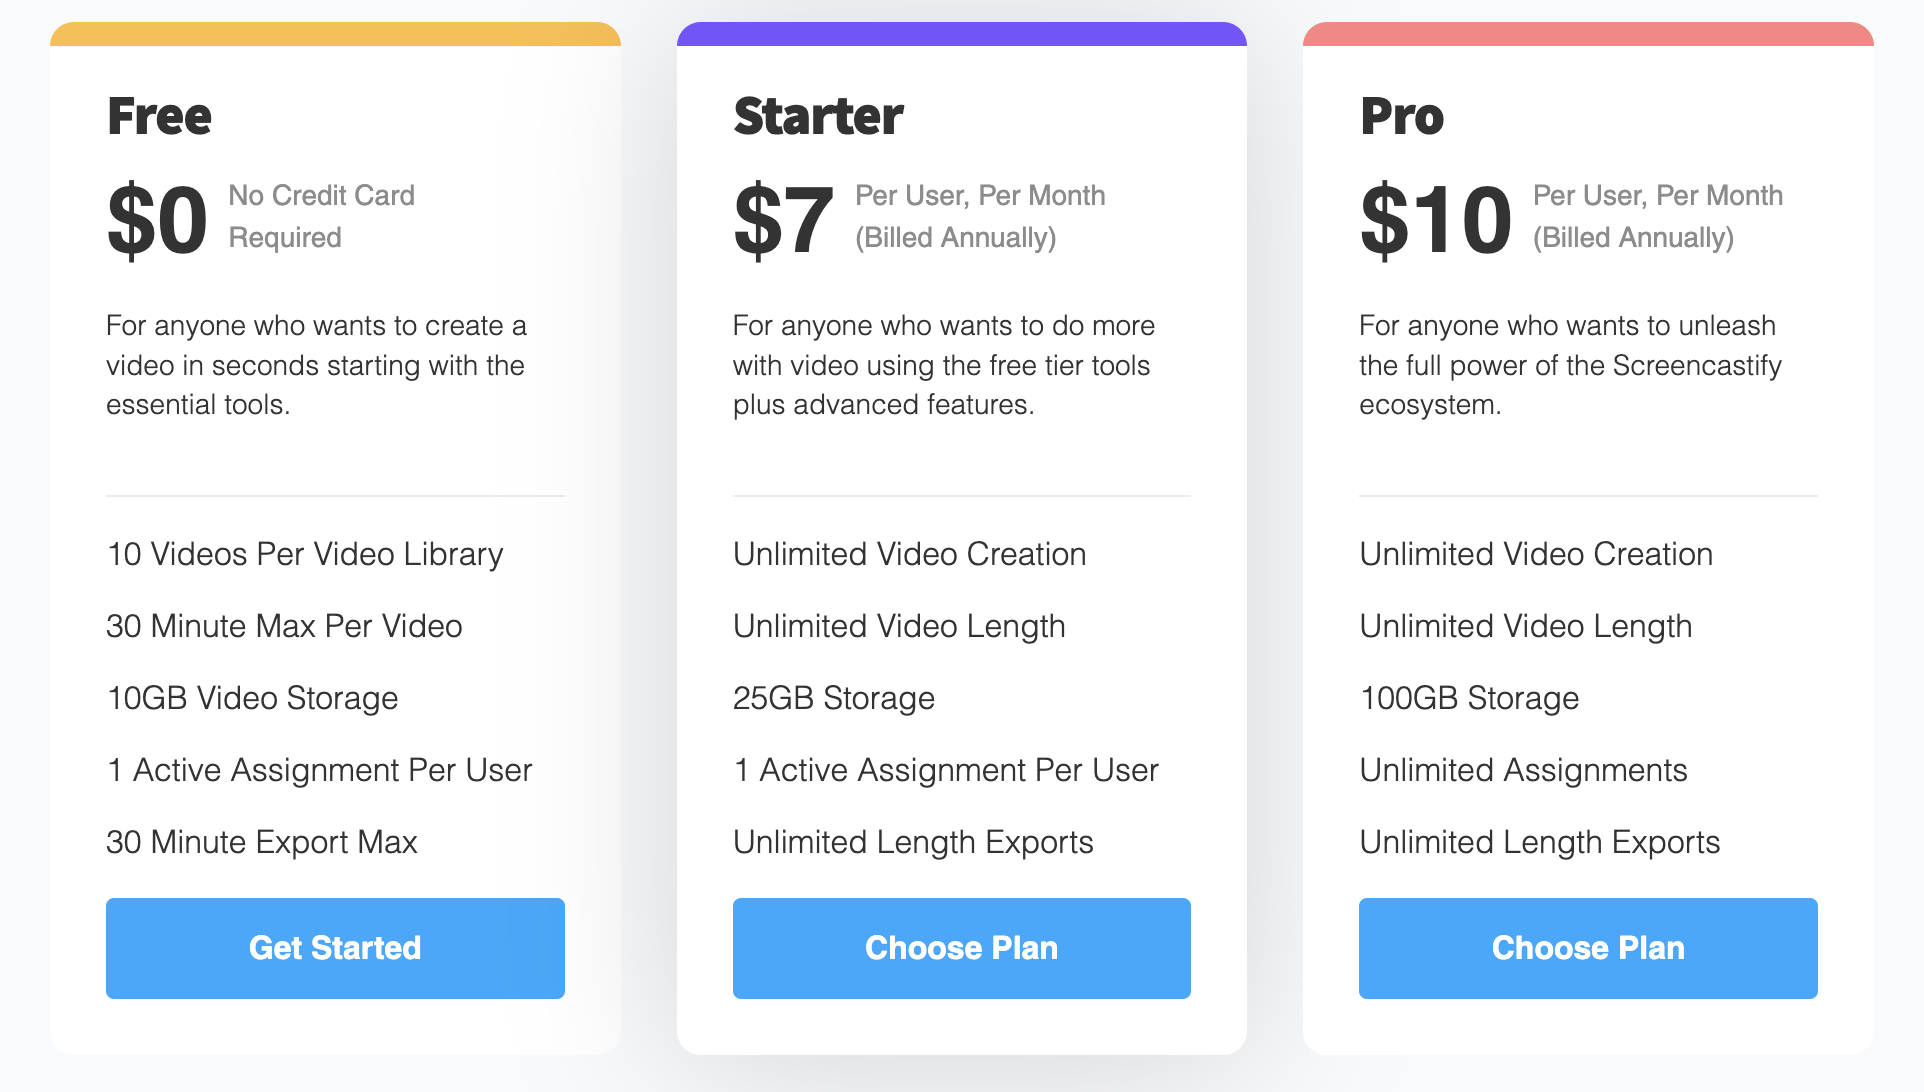Image resolution: width=1924 pixels, height=1092 pixels.
Task: Select '10 Videos Per Video Library' feature
Action: tap(305, 554)
